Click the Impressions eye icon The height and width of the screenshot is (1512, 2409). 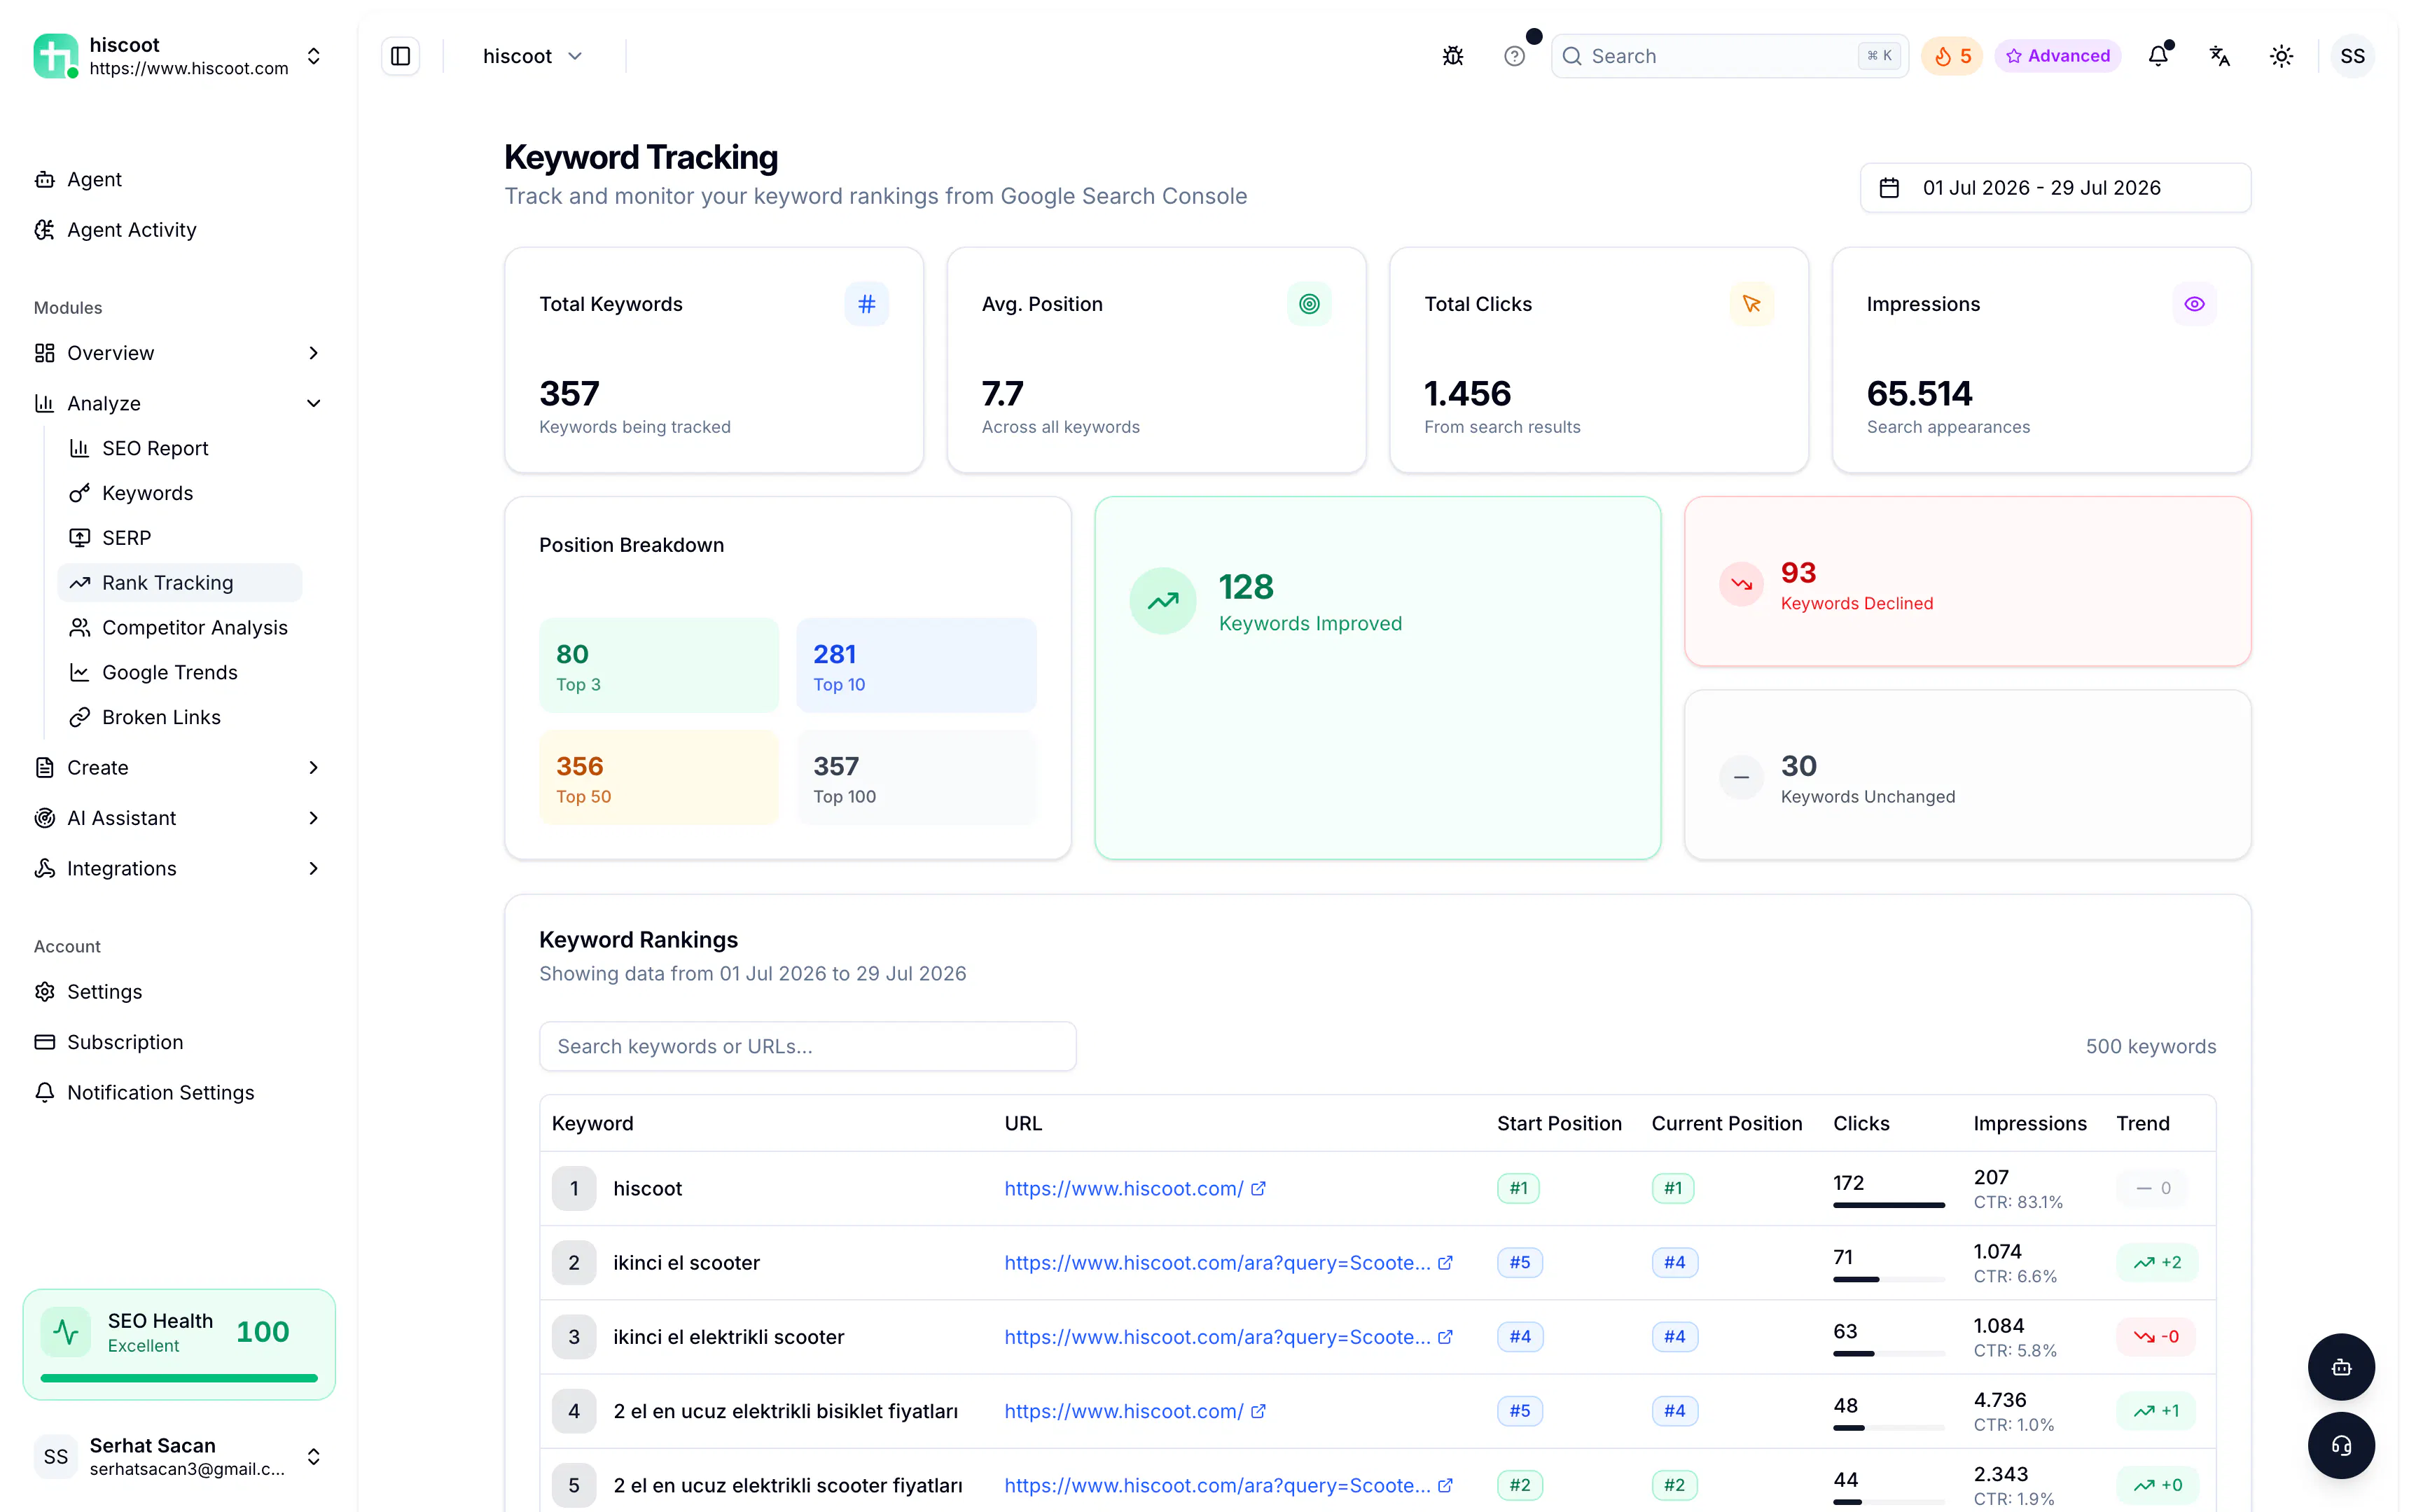(2194, 304)
